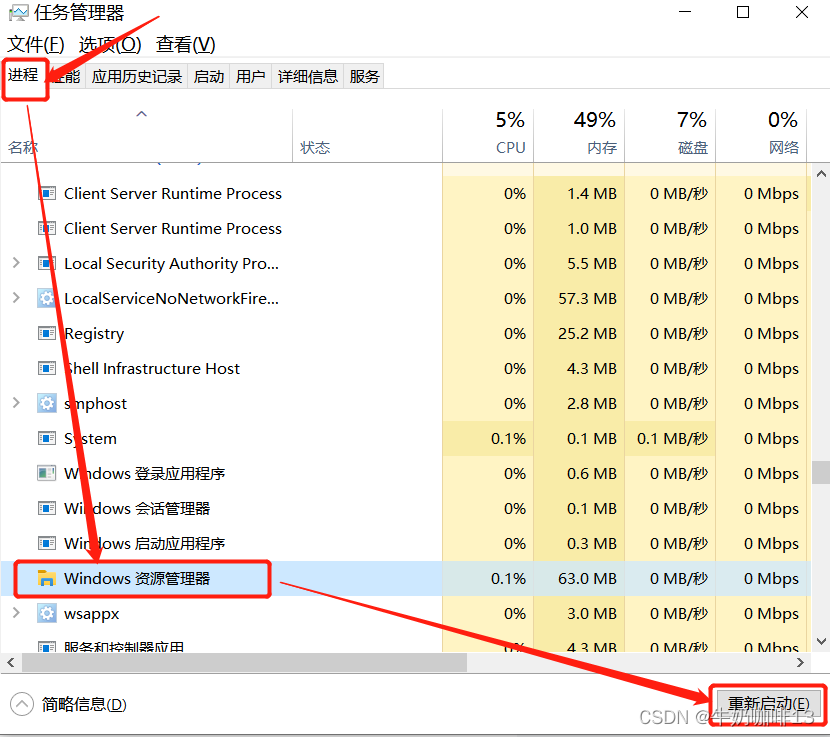The width and height of the screenshot is (830, 737).
Task: Select the Windows 资源管理器 process row
Action: (x=405, y=578)
